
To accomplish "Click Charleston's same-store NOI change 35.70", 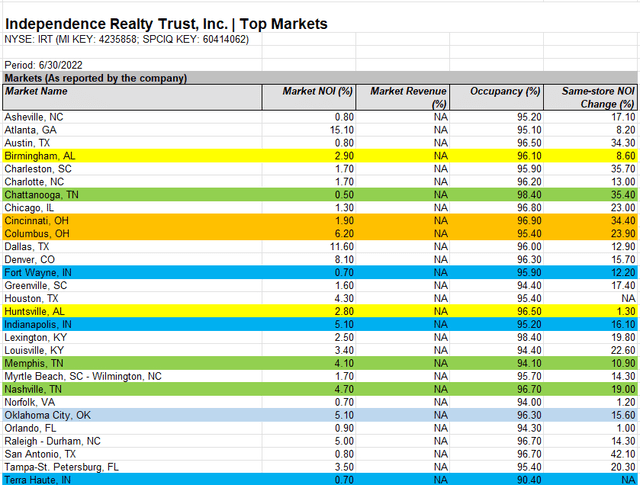I will (623, 169).
